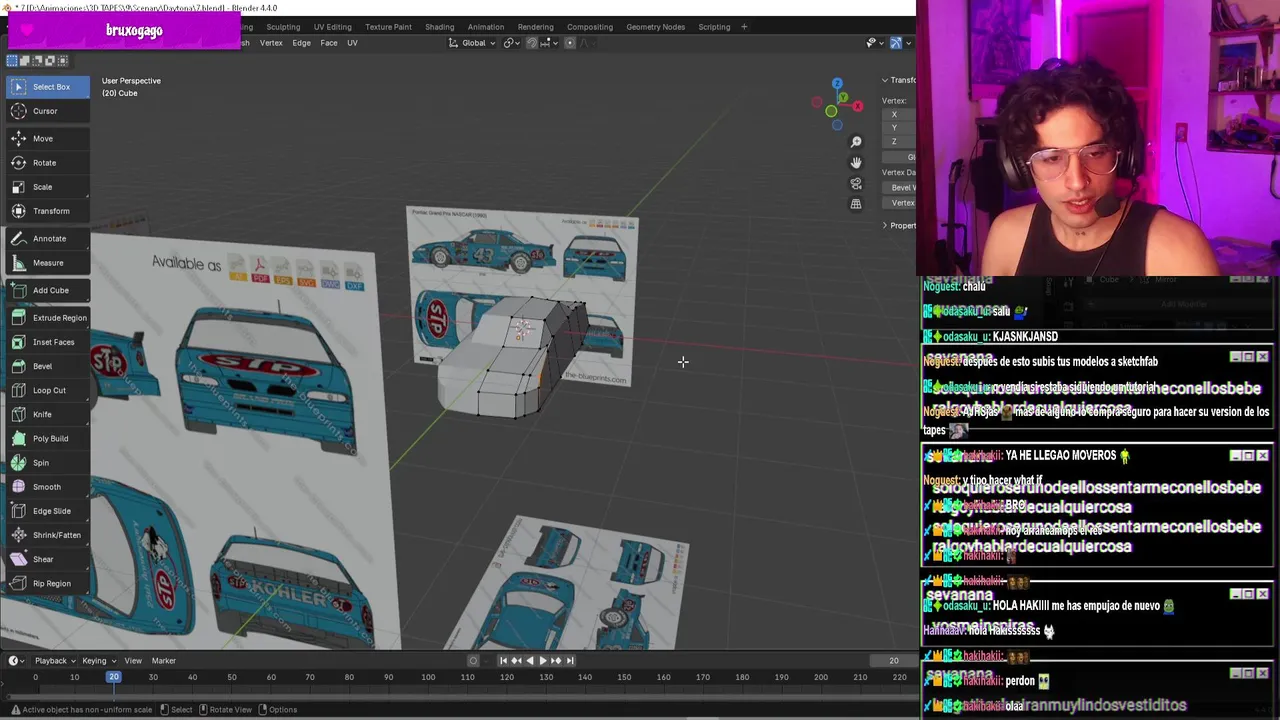The width and height of the screenshot is (1280, 720).
Task: Activate the Cursor tool
Action: 46,111
